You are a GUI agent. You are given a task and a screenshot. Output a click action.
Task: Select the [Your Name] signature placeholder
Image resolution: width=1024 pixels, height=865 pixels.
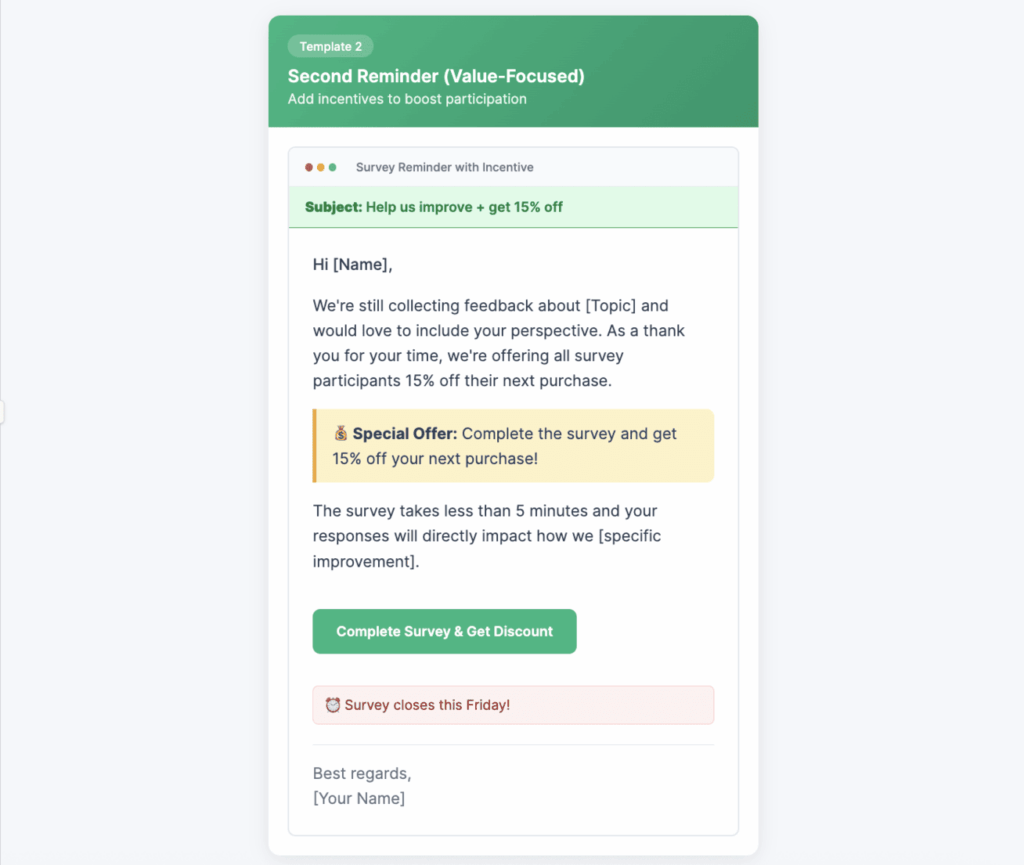(359, 798)
